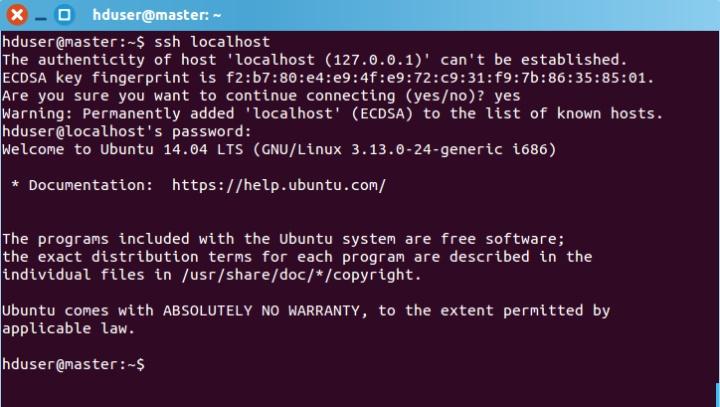Click the 'Welcome to Ubuntu 14.04 LTS' line
The height and width of the screenshot is (407, 720).
[x=279, y=149]
